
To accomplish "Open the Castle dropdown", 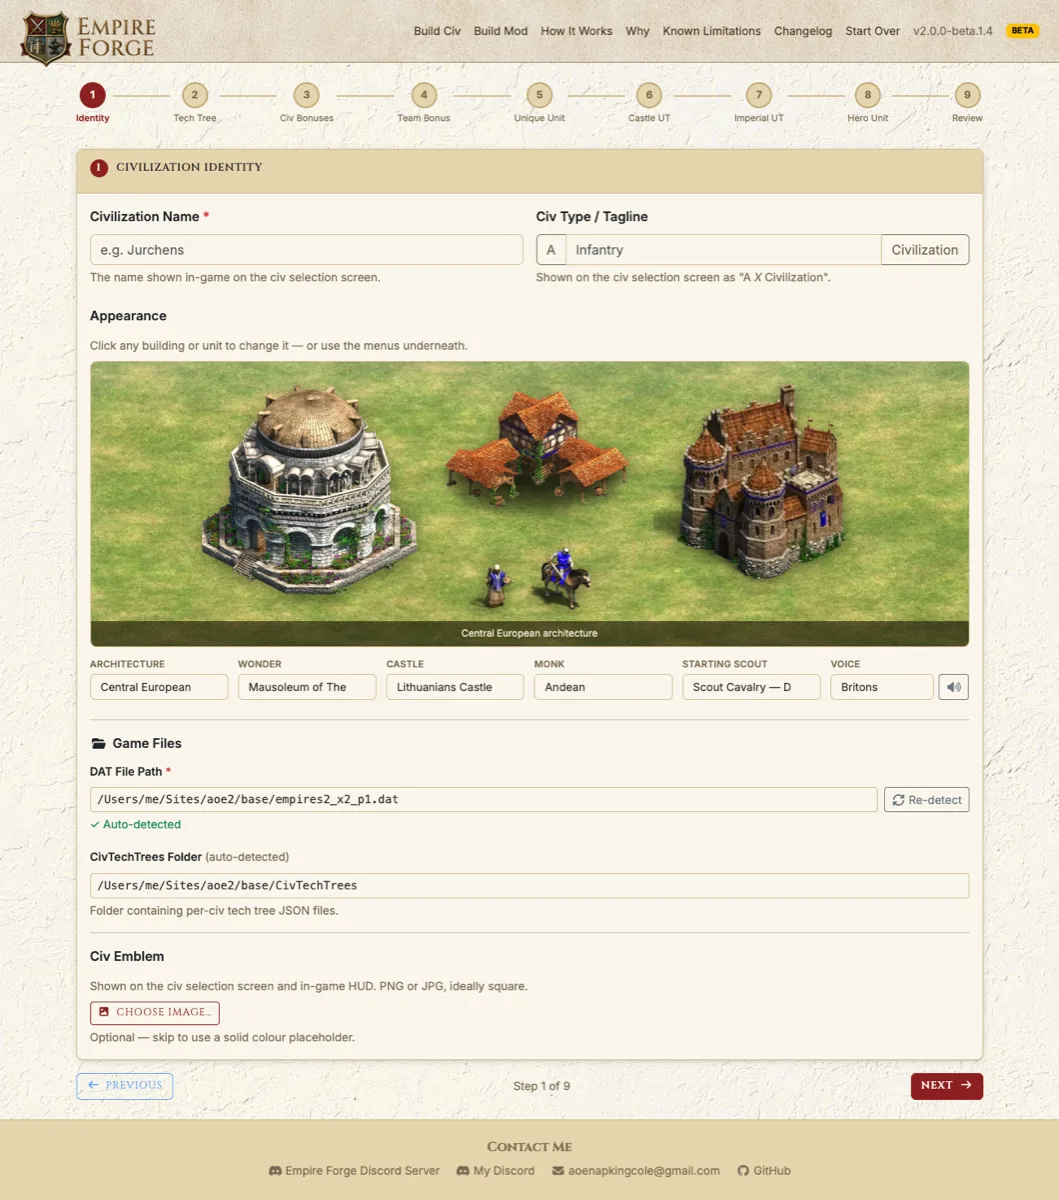I will point(455,687).
